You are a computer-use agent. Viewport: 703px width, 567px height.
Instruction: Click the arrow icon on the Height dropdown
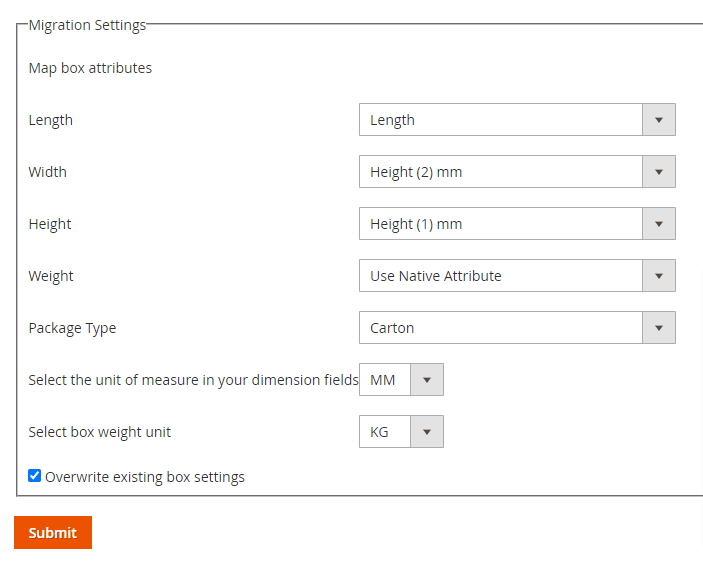658,224
